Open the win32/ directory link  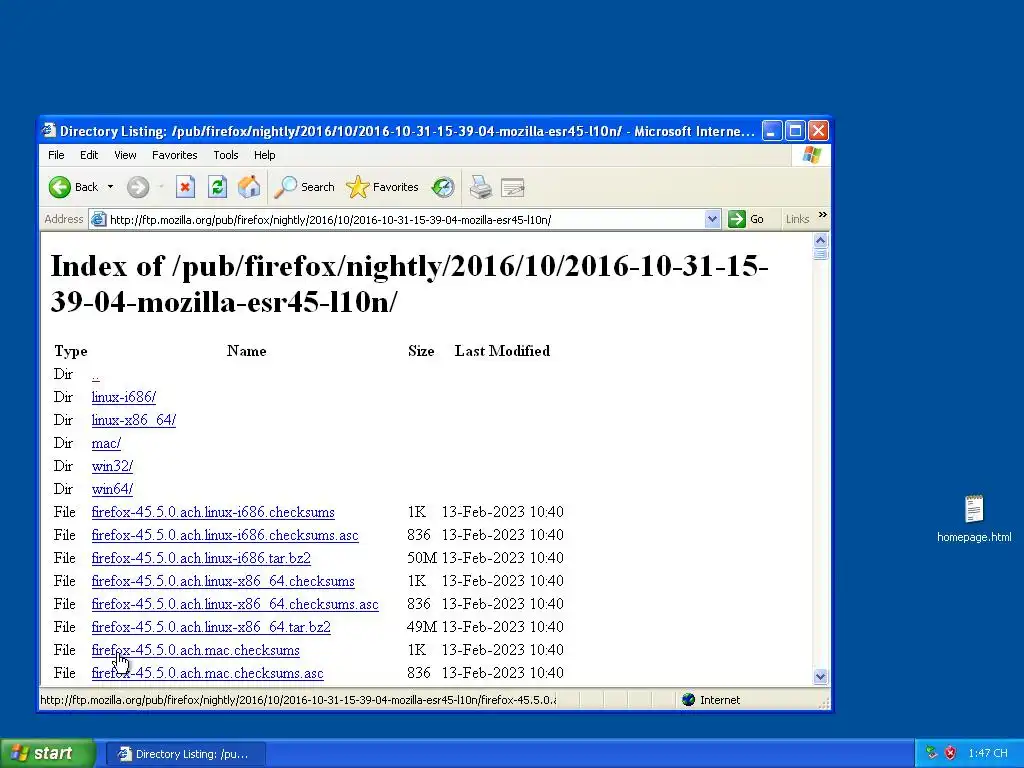tap(112, 466)
